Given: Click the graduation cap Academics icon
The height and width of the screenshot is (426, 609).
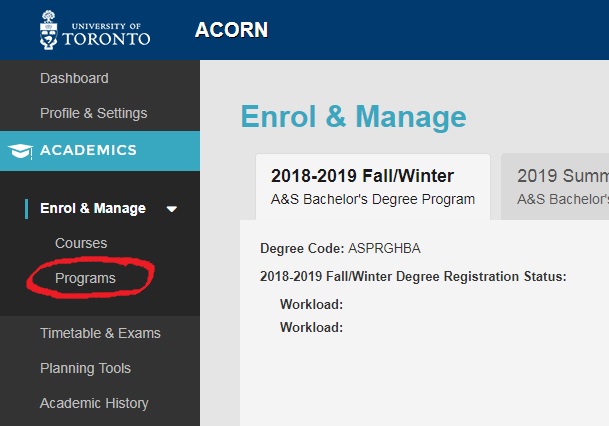Looking at the screenshot, I should [x=19, y=151].
